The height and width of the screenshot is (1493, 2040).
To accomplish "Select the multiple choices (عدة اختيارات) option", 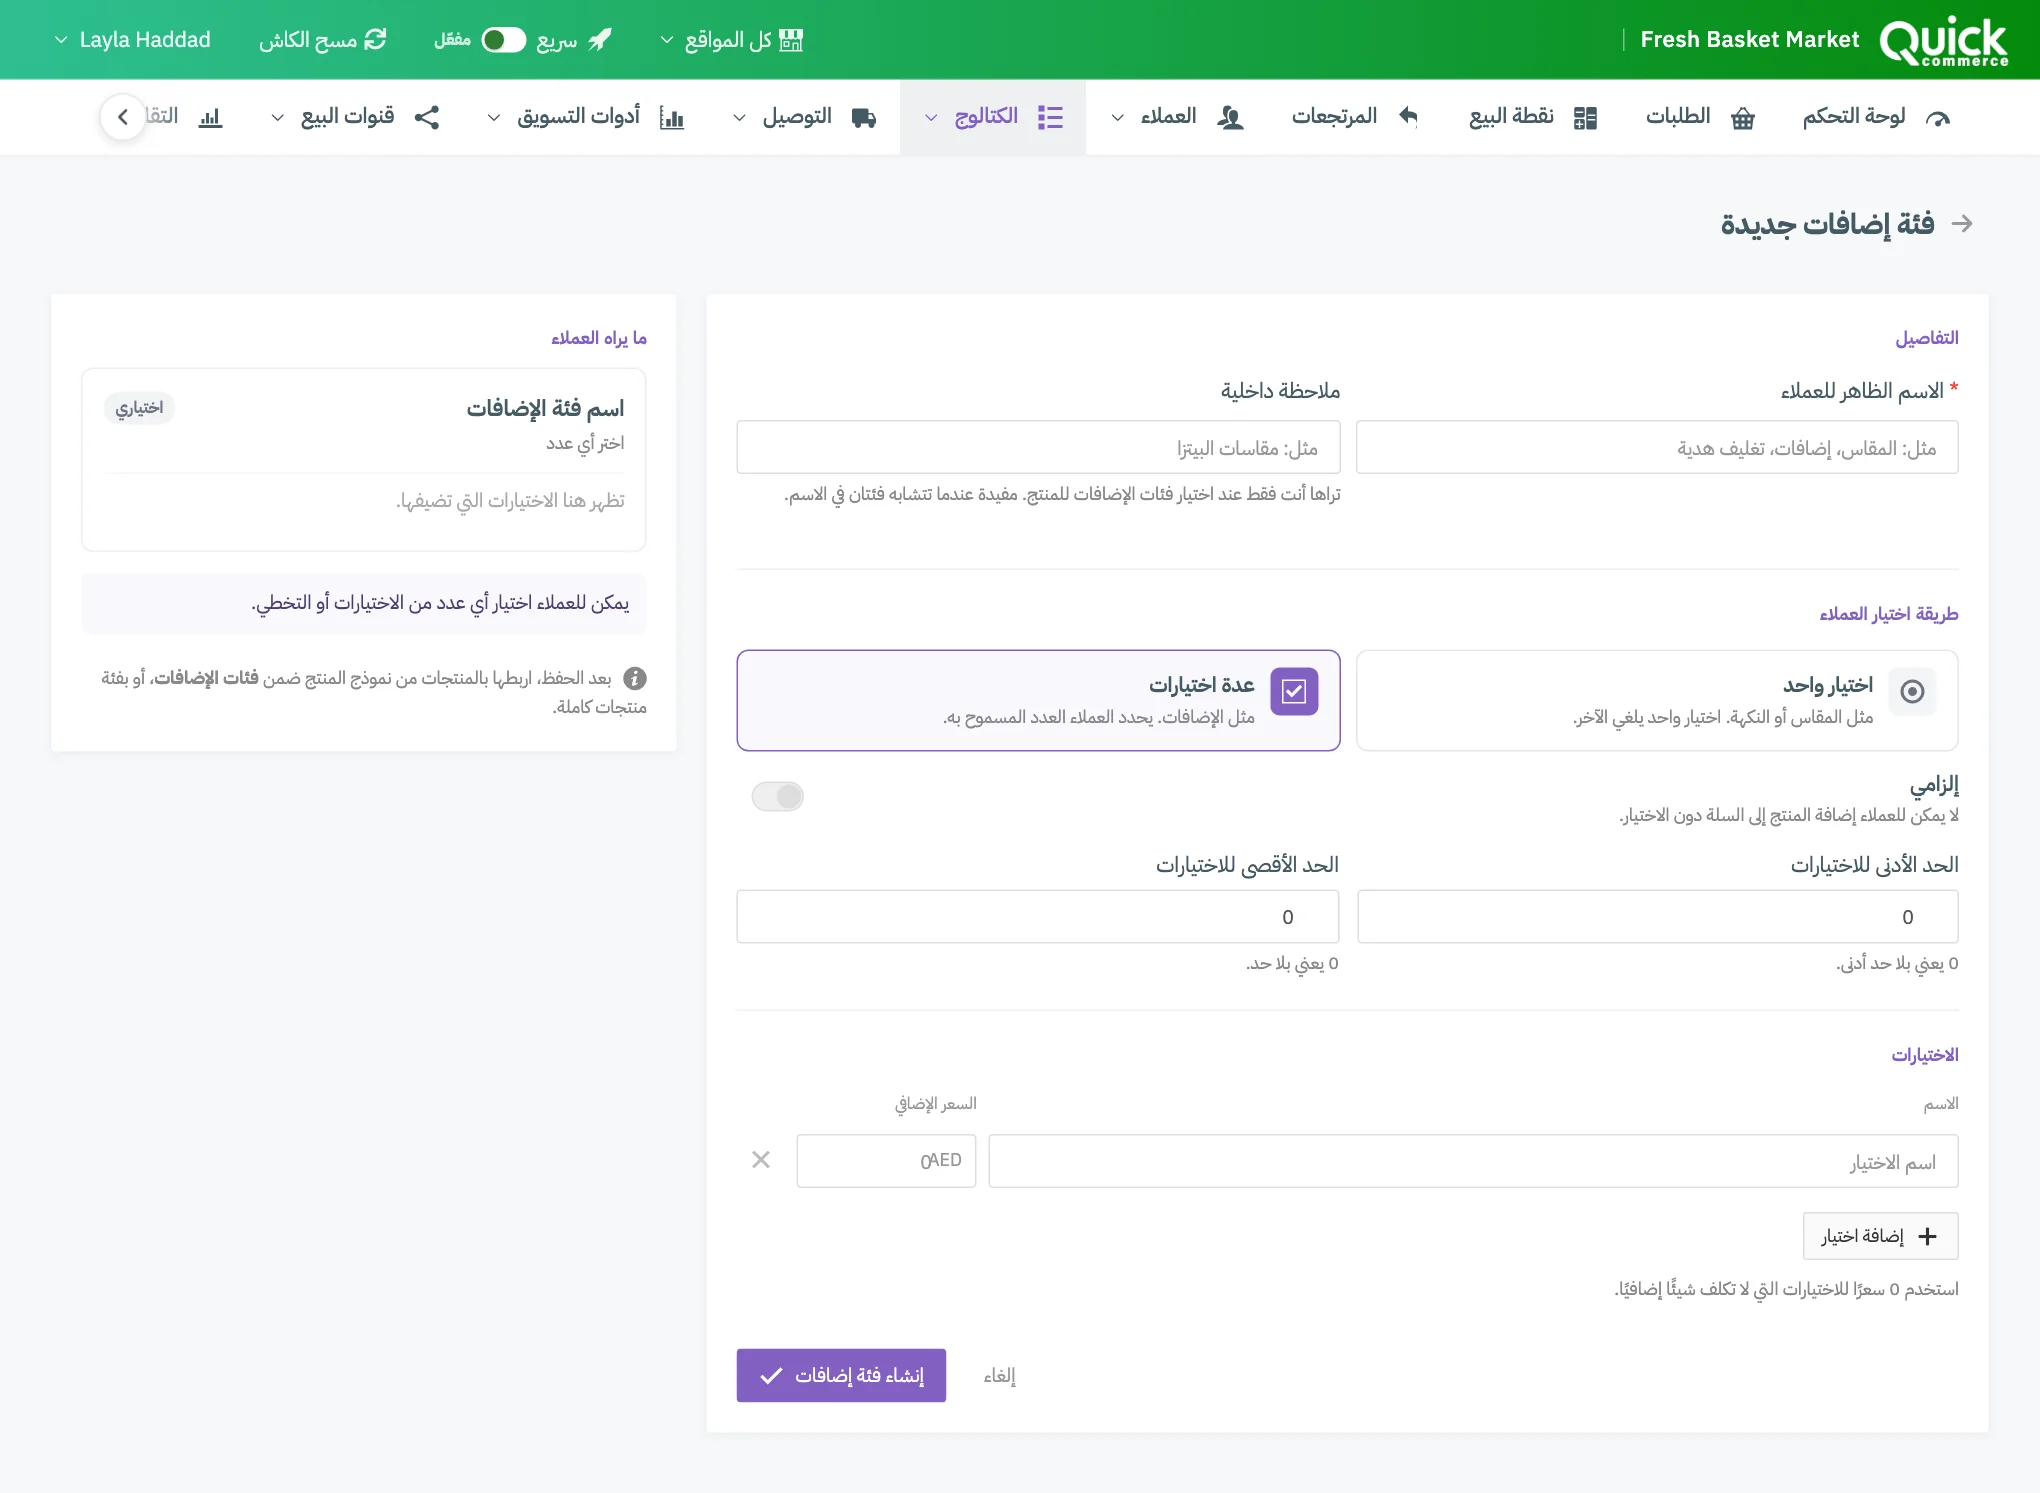I will [1038, 701].
